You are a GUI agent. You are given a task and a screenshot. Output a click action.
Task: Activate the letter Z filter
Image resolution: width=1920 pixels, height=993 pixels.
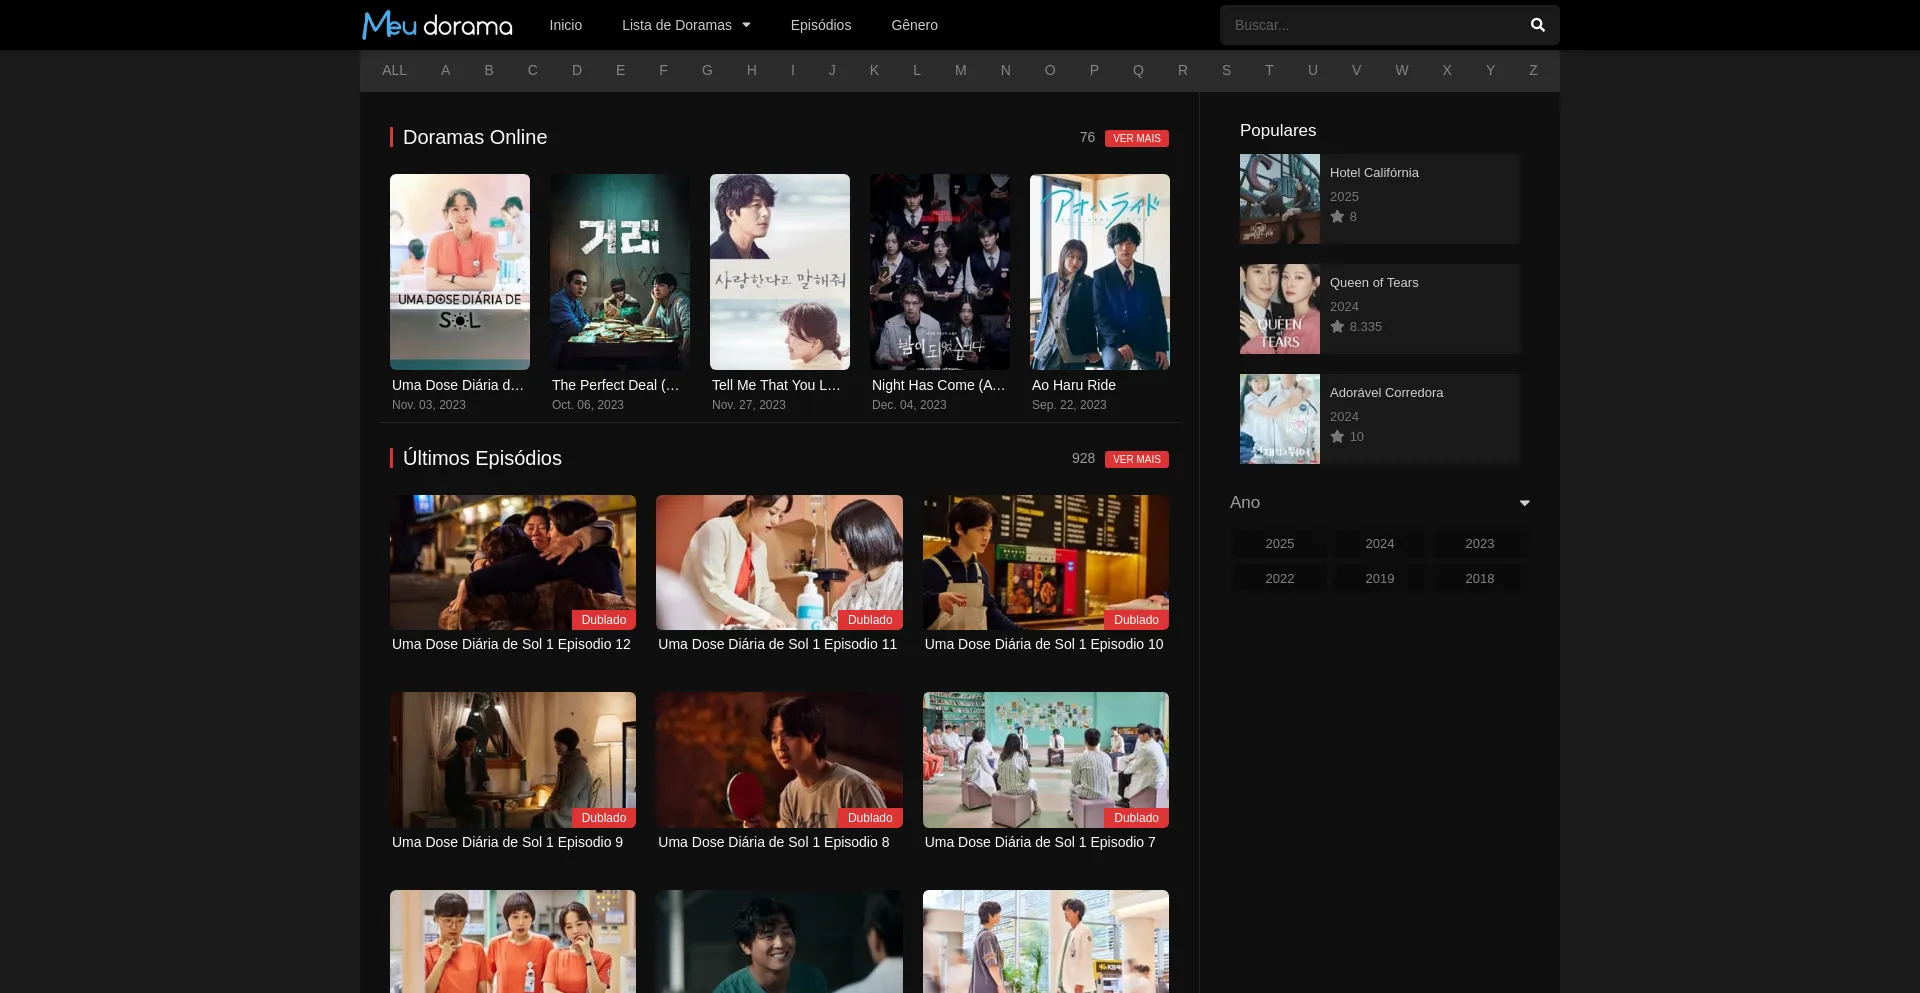click(x=1533, y=70)
